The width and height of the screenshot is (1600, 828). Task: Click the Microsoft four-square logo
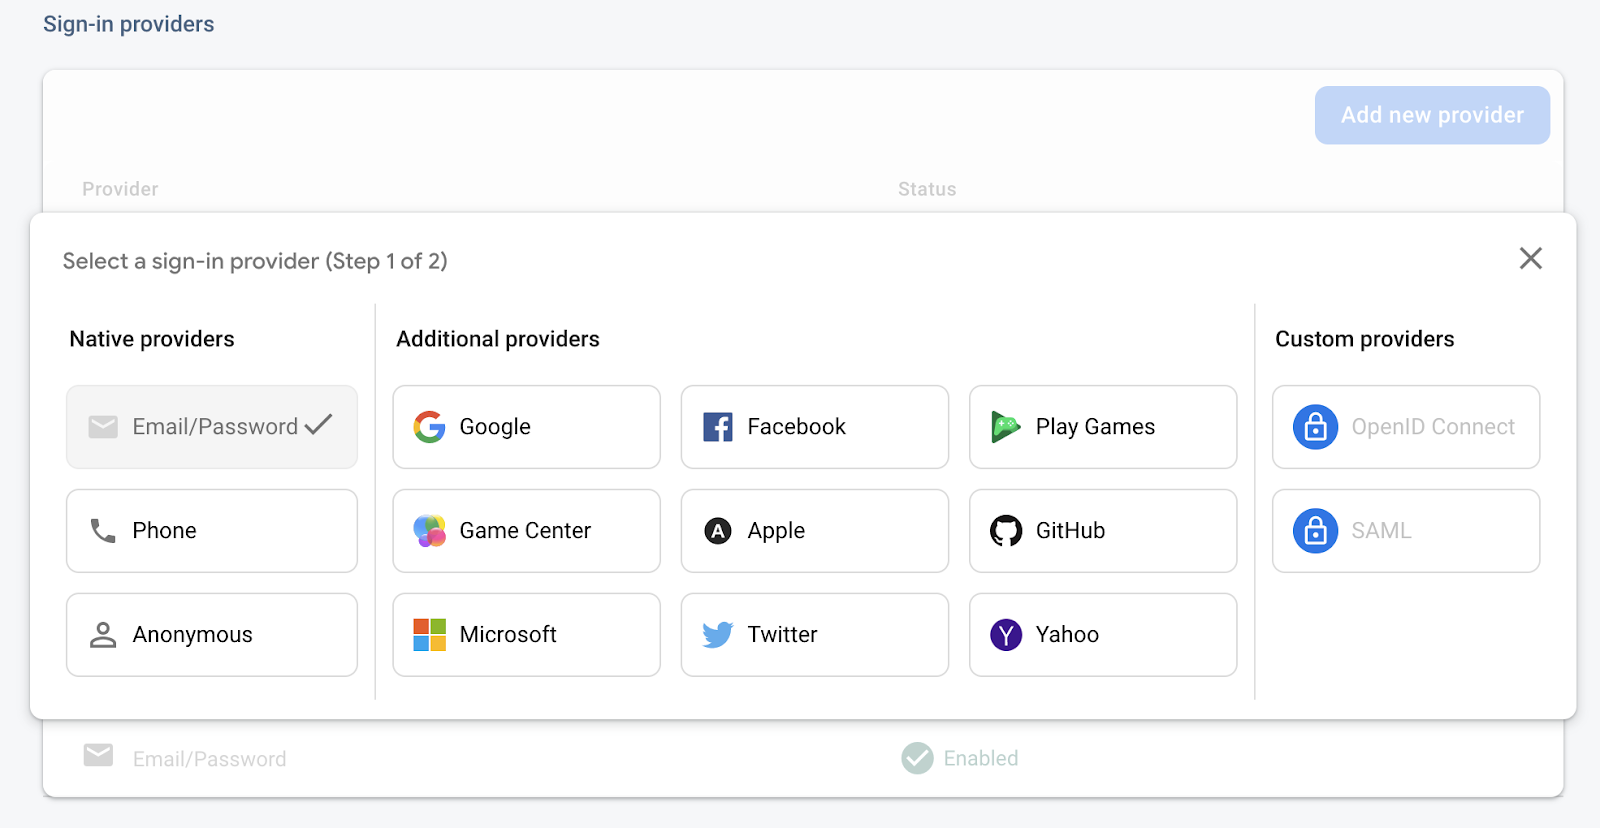tap(430, 635)
